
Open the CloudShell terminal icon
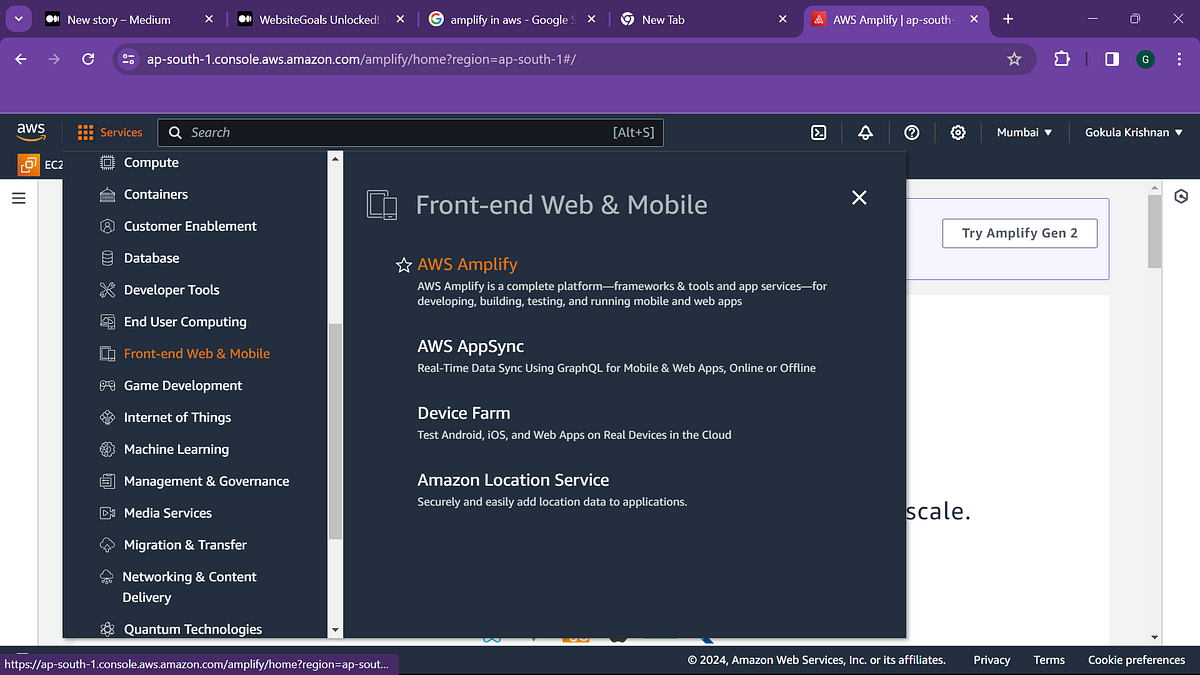[x=818, y=132]
